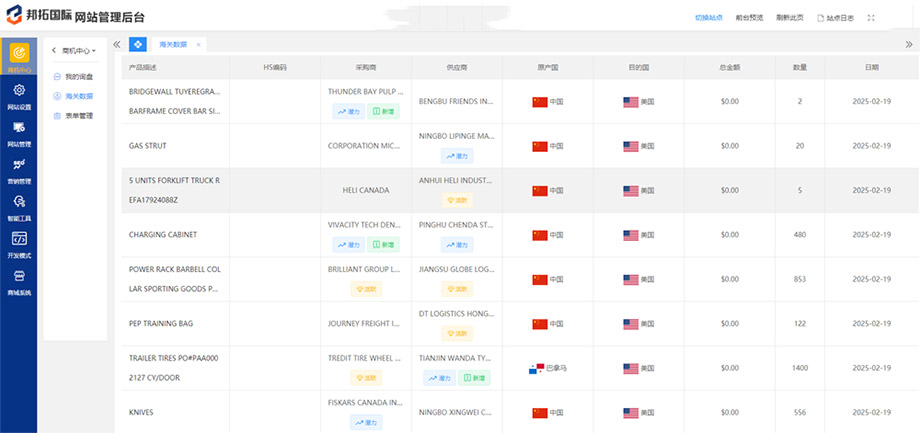
Task: Click US flag in KNIVES row
Action: 631,413
